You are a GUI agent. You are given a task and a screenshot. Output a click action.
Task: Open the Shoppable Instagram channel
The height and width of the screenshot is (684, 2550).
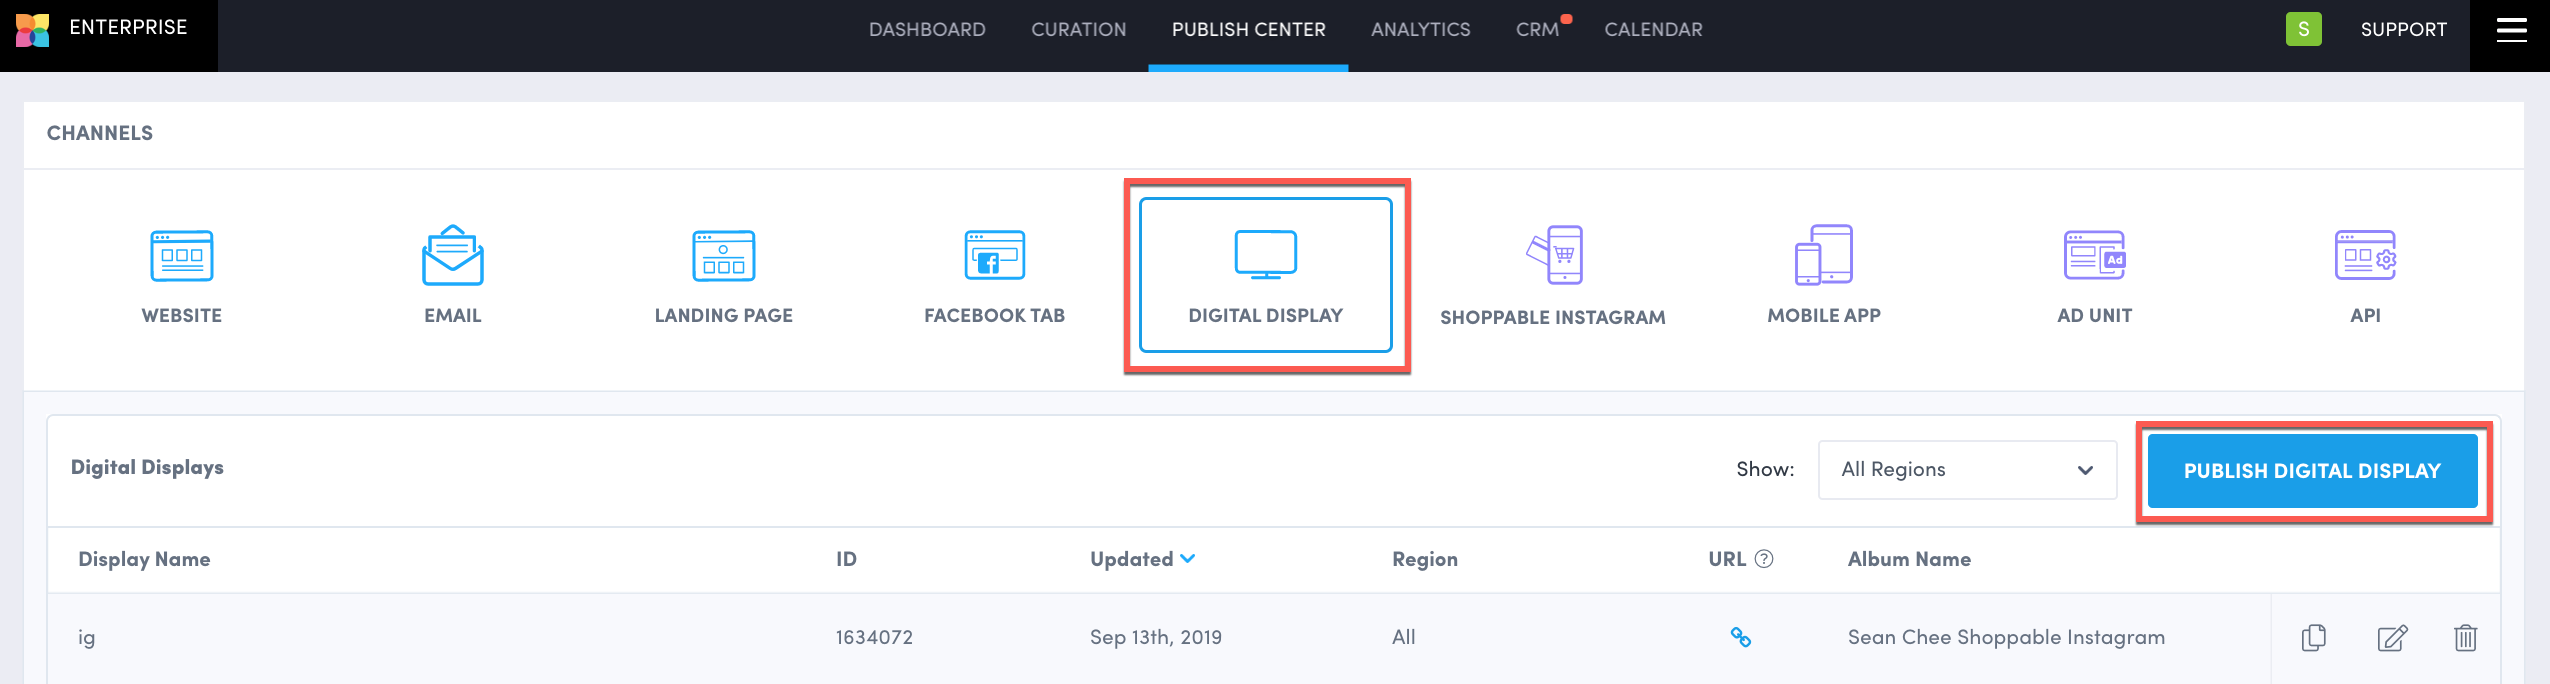pyautogui.click(x=1553, y=256)
